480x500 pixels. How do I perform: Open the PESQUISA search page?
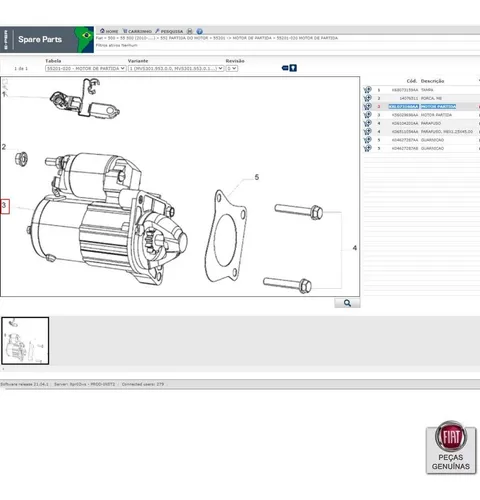tap(169, 31)
